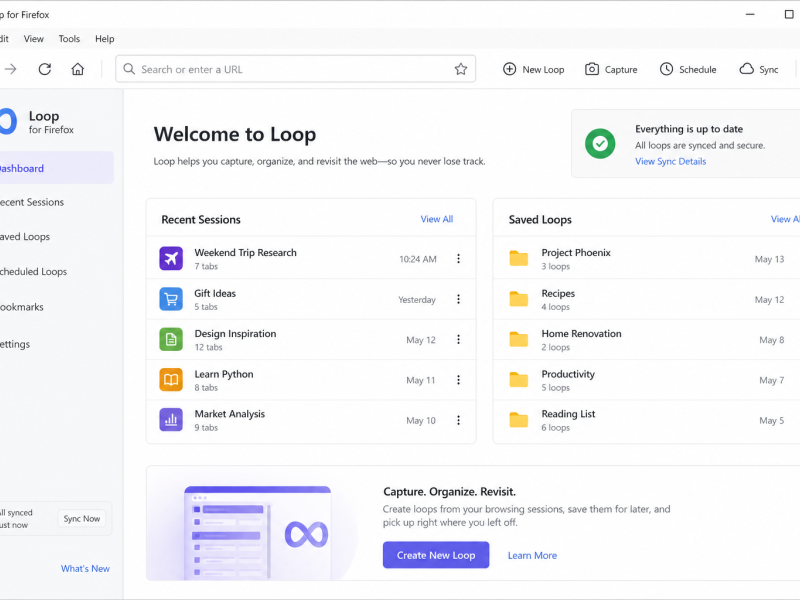Open Market Analysis chart icon
Screen dimensions: 800x600
coord(171,420)
